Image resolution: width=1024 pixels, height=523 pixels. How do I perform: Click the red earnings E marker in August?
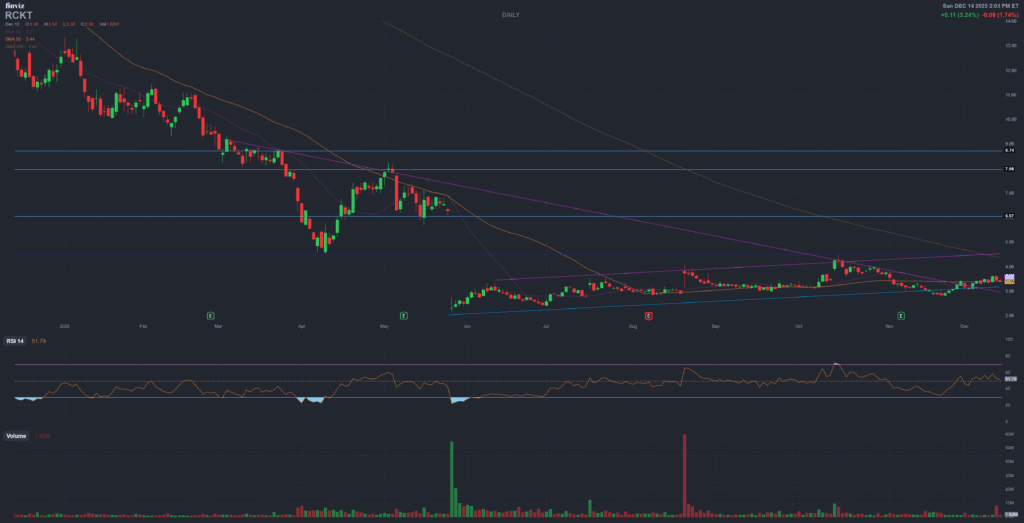tap(649, 315)
